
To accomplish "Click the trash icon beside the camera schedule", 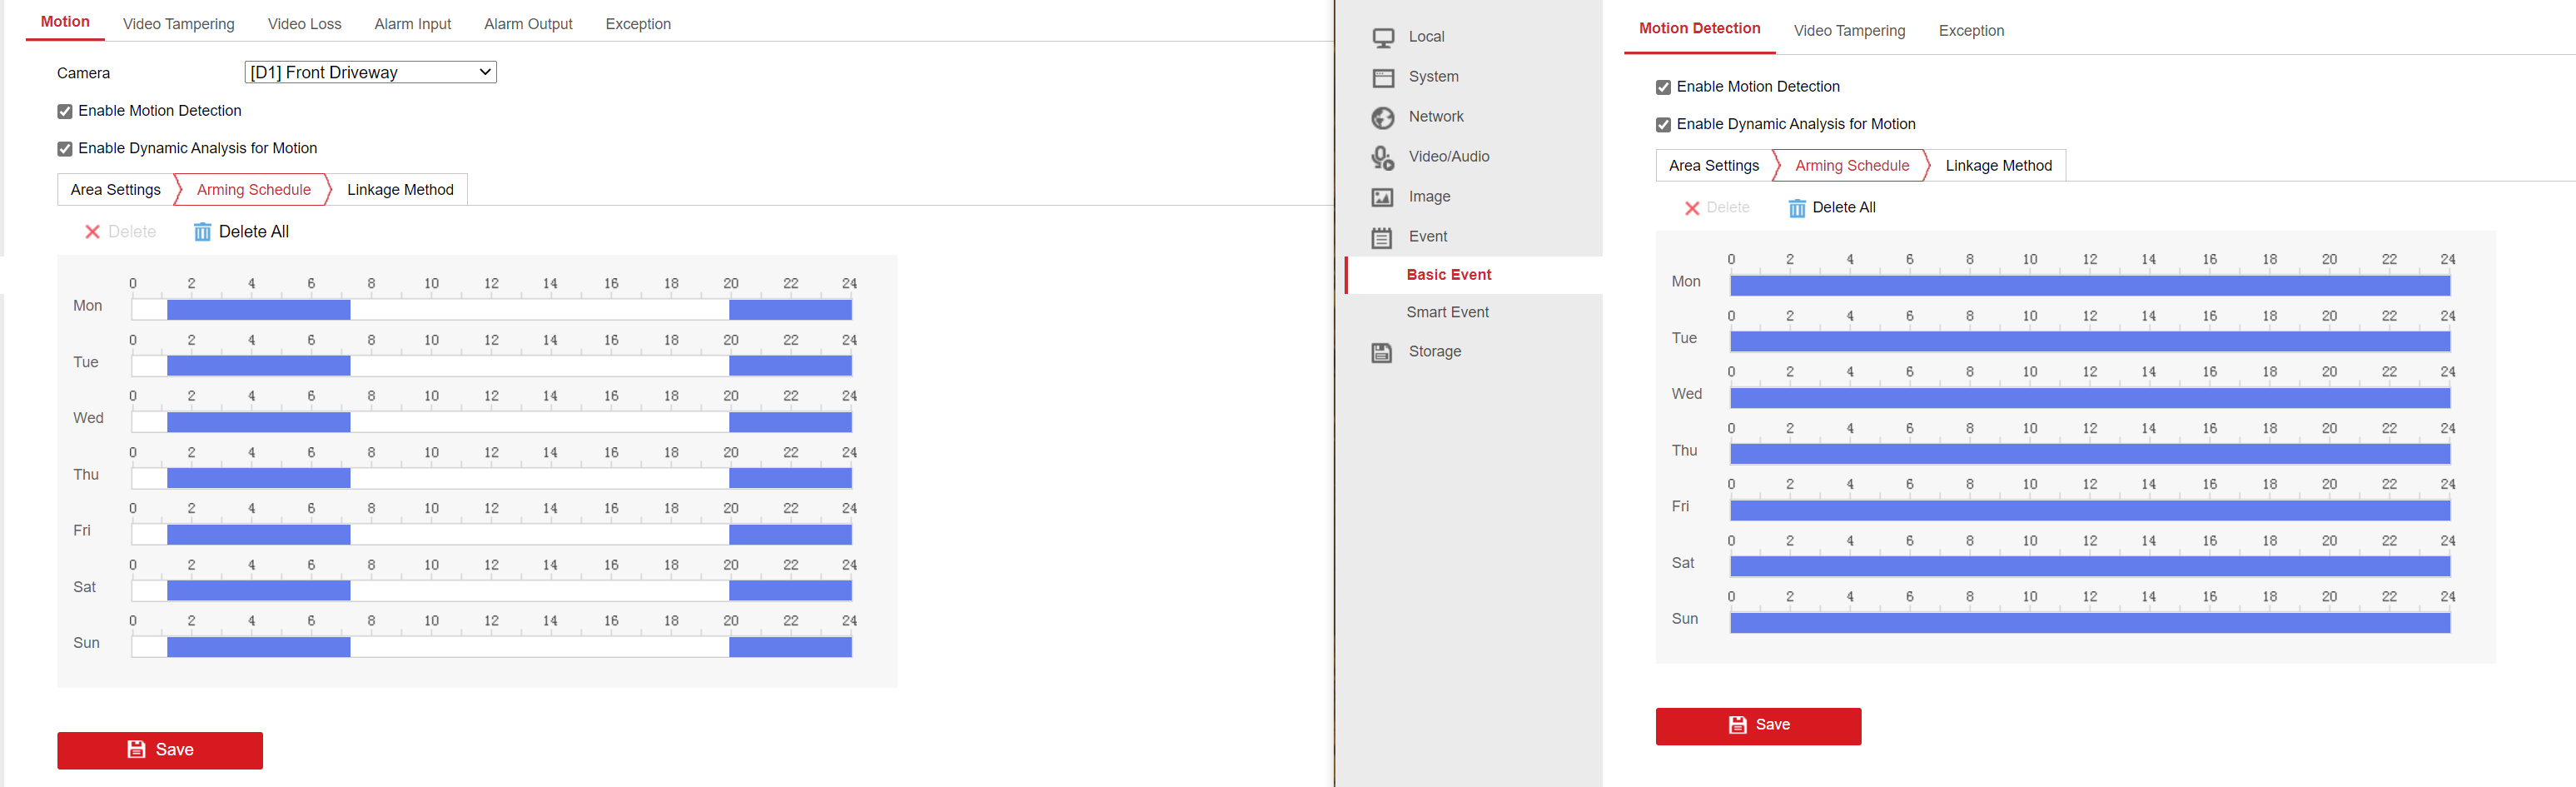I will [x=202, y=232].
